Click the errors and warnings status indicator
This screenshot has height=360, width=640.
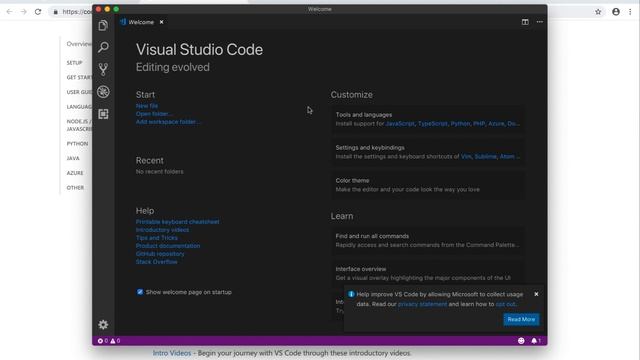click(x=109, y=340)
